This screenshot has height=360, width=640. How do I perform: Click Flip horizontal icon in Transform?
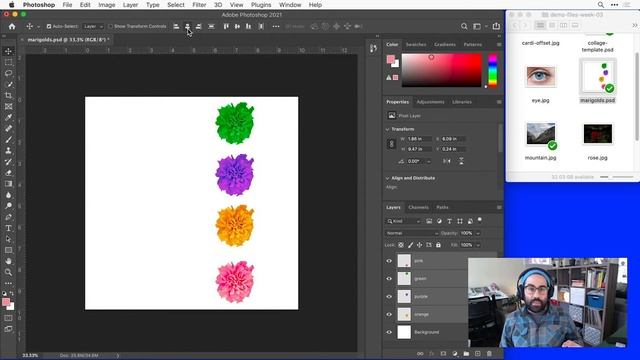point(447,161)
